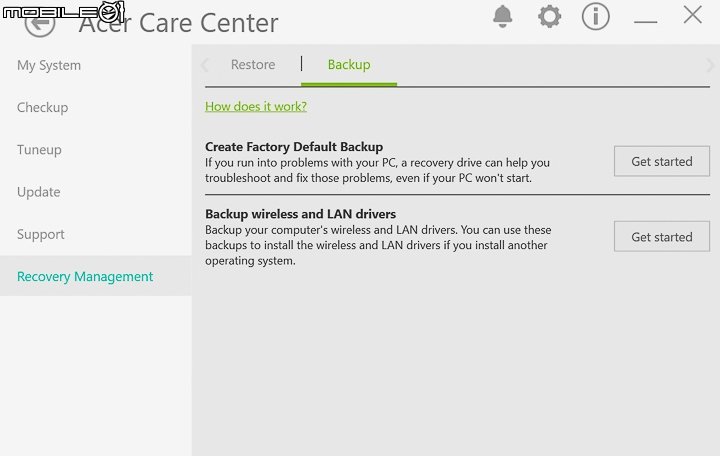The image size is (720, 456).
Task: Show app info with the circled i icon
Action: (x=596, y=17)
